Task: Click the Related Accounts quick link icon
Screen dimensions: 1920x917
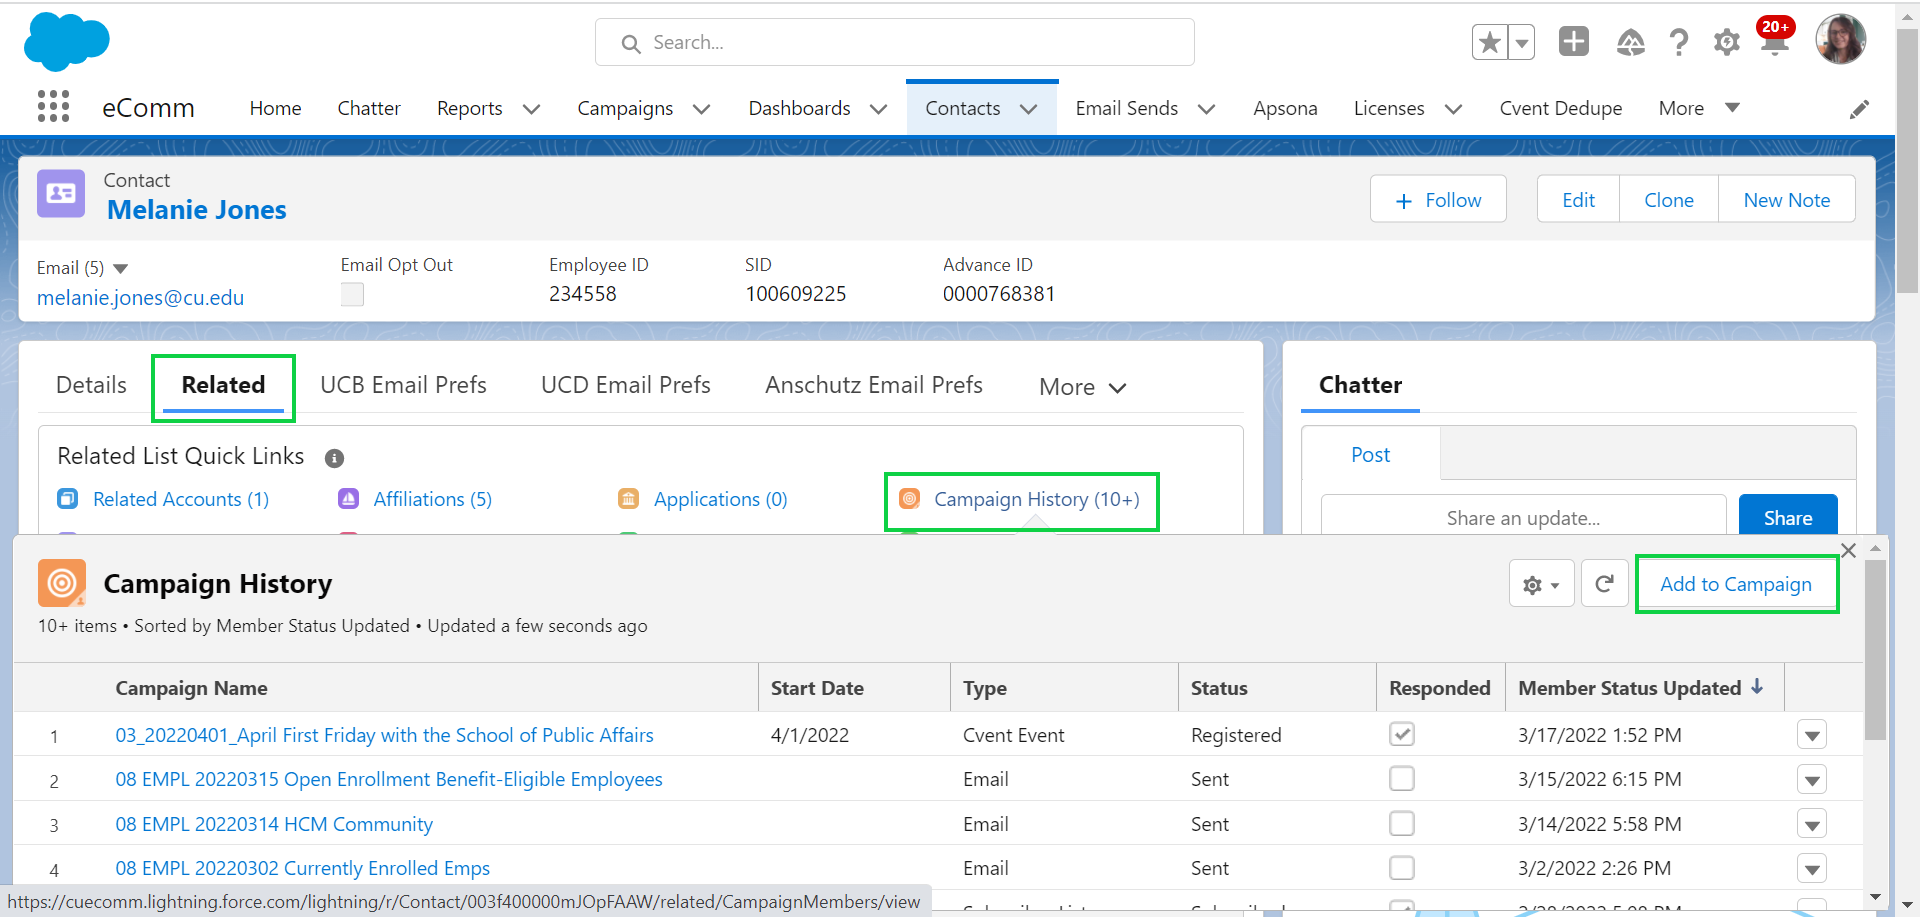Action: (67, 498)
